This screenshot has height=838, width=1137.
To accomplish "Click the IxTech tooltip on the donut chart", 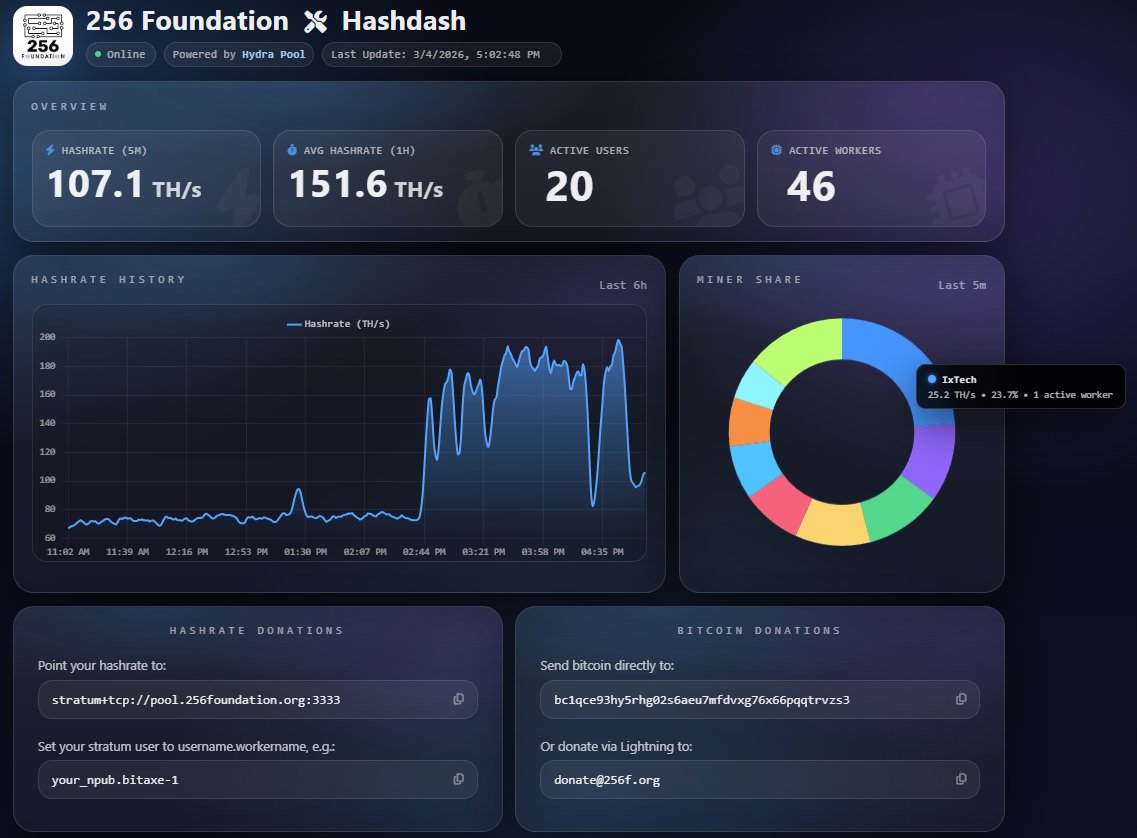I will (1020, 386).
